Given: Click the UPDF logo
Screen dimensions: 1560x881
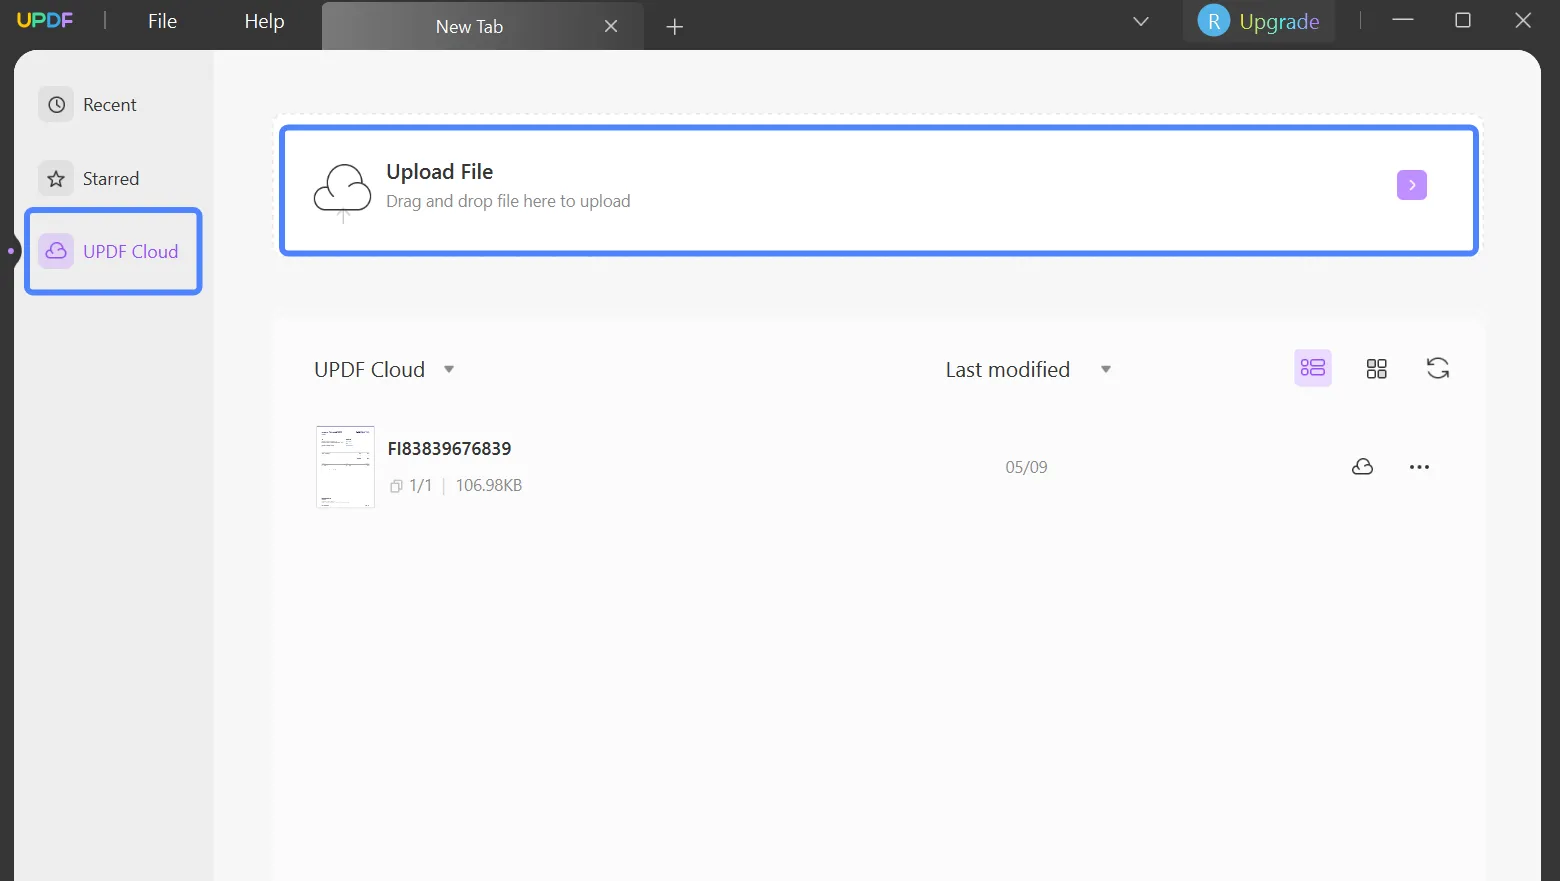Looking at the screenshot, I should (x=44, y=20).
